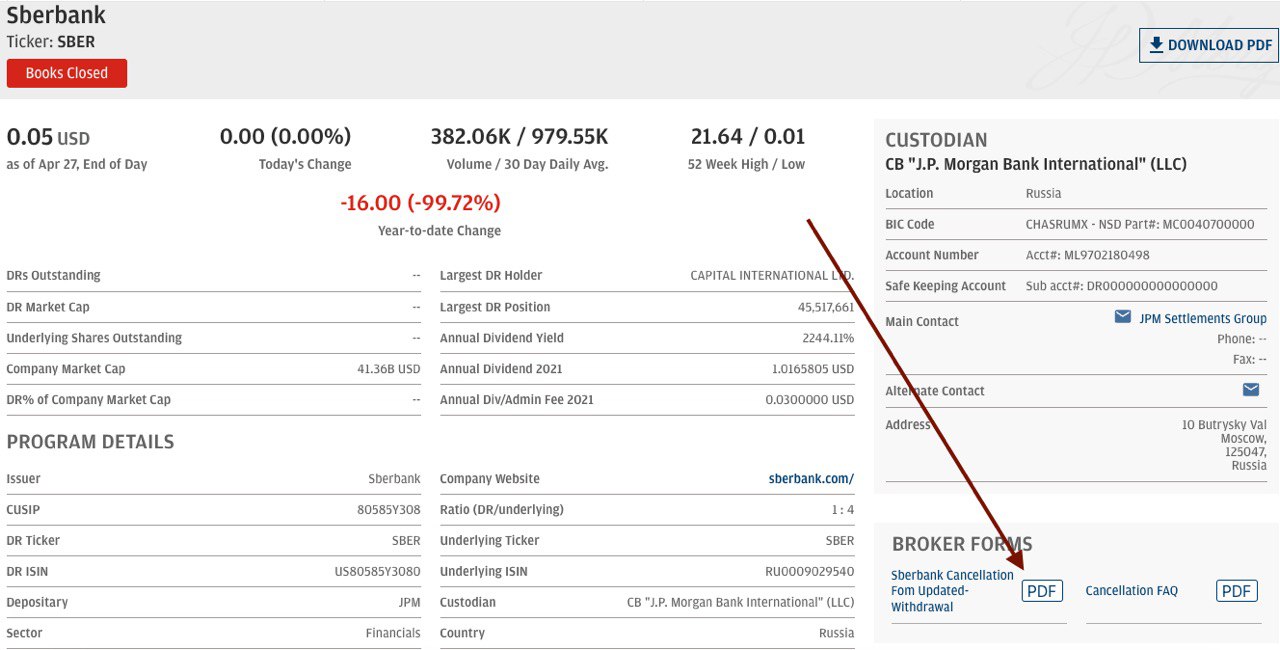Click the Sberbank page title heading
Image resolution: width=1280 pixels, height=650 pixels.
click(56, 16)
